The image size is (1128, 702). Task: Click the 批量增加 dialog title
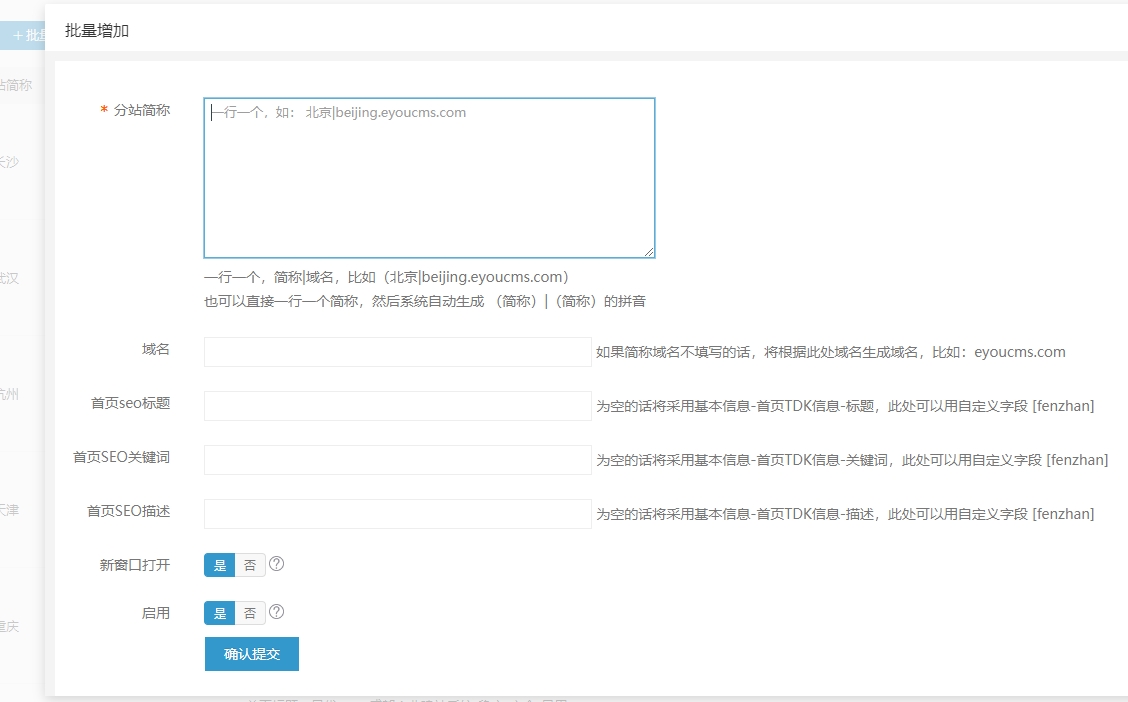(x=97, y=31)
